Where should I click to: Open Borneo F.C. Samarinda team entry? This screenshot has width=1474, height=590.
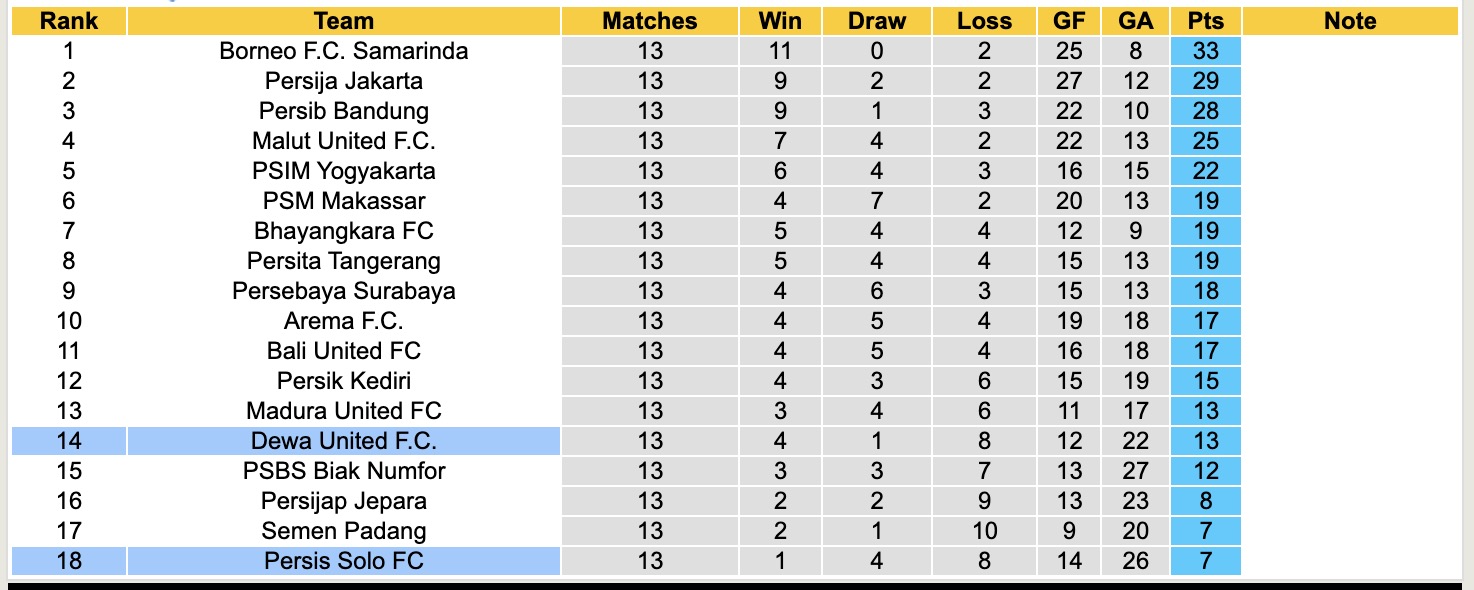pos(343,51)
